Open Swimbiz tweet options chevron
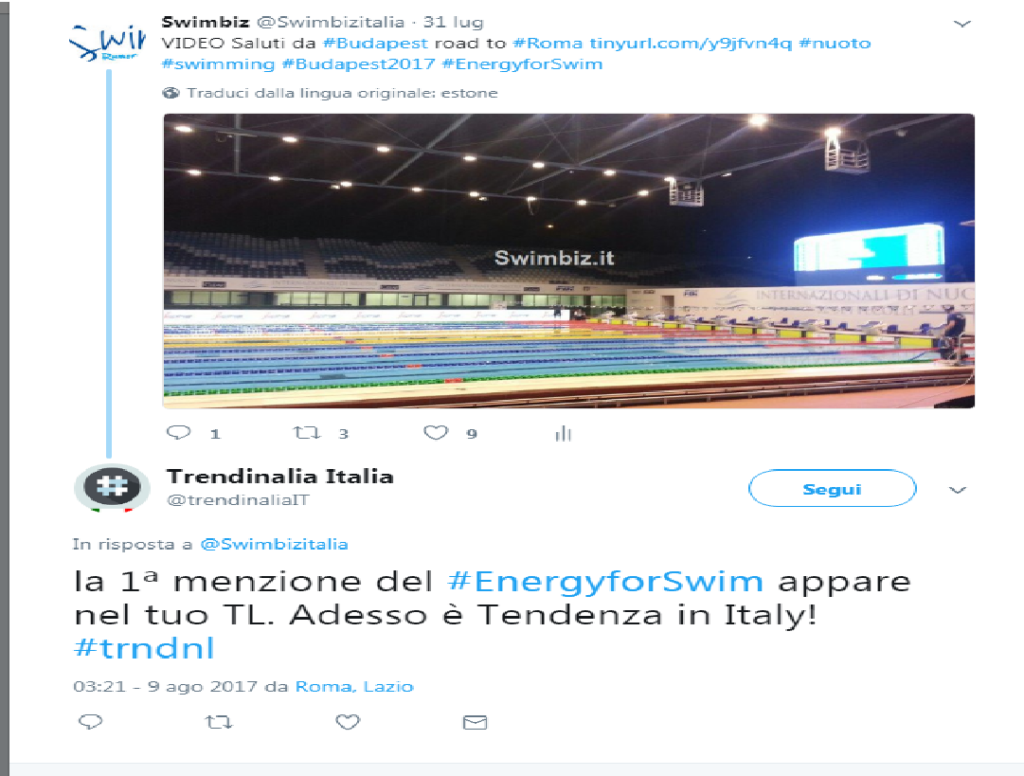Image resolution: width=1024 pixels, height=776 pixels. (962, 24)
